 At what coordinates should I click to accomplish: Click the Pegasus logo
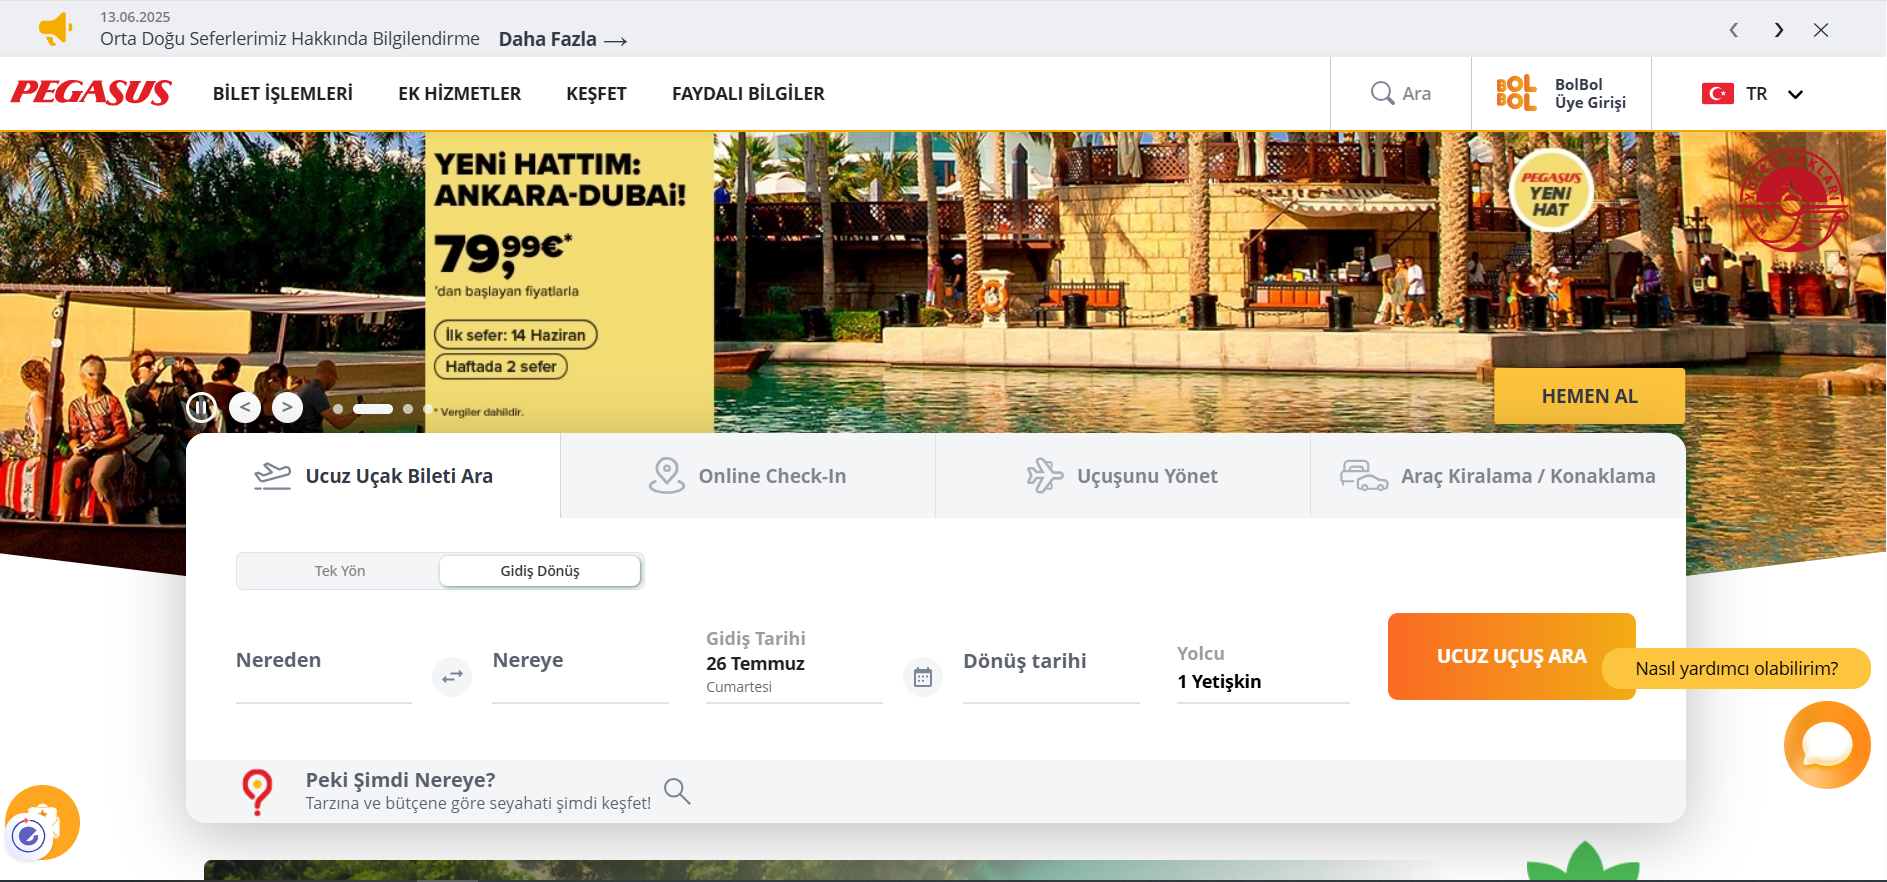(x=91, y=93)
